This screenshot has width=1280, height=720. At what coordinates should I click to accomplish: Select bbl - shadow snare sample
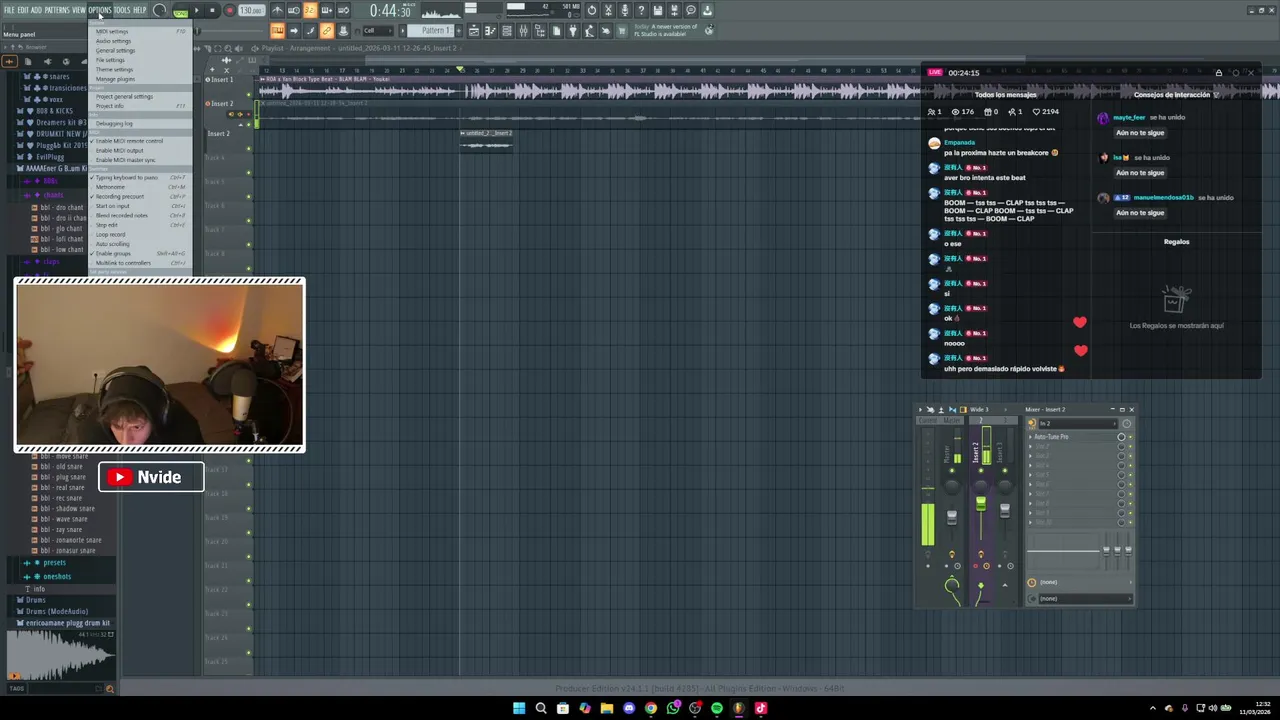tap(67, 509)
